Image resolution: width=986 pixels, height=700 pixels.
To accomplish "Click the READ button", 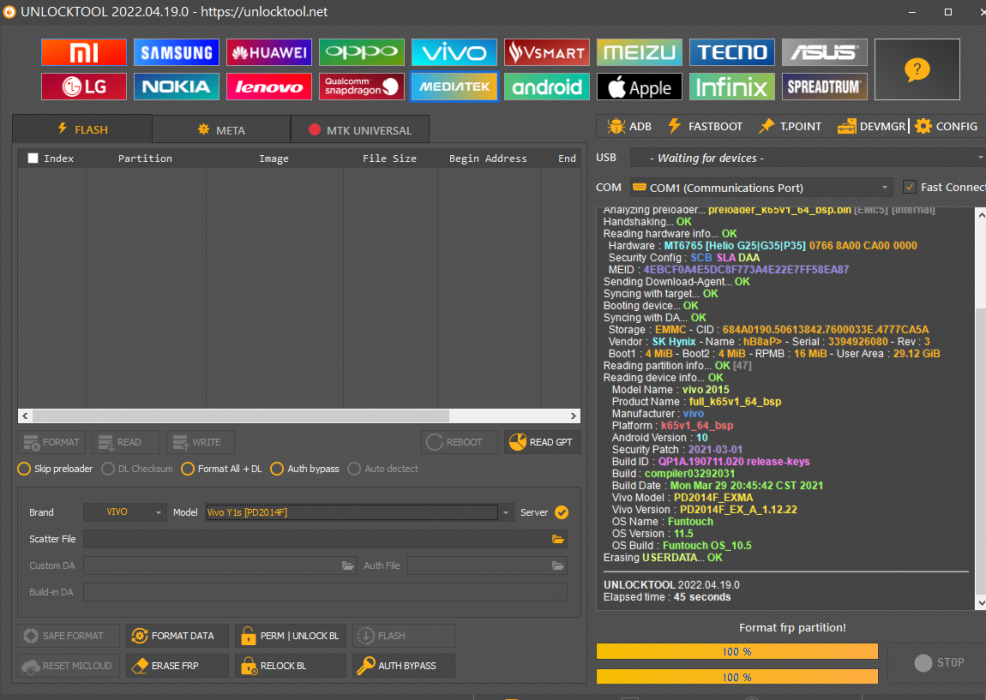I will click(126, 442).
